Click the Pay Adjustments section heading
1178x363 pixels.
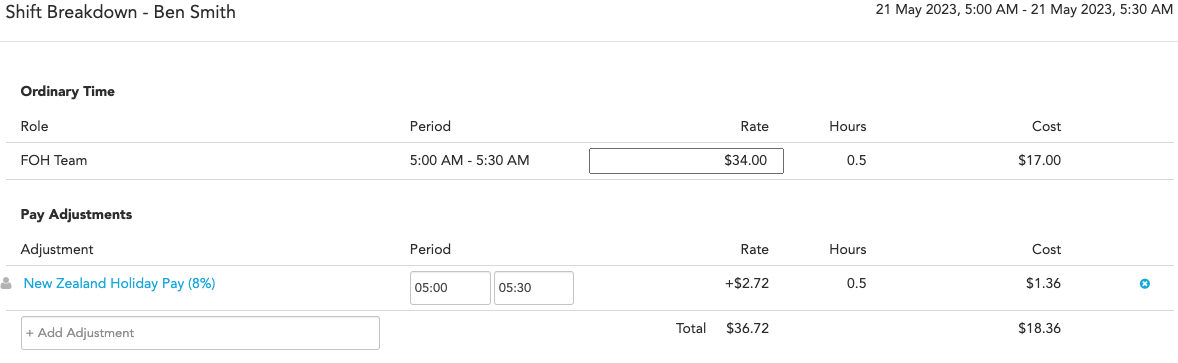[77, 215]
